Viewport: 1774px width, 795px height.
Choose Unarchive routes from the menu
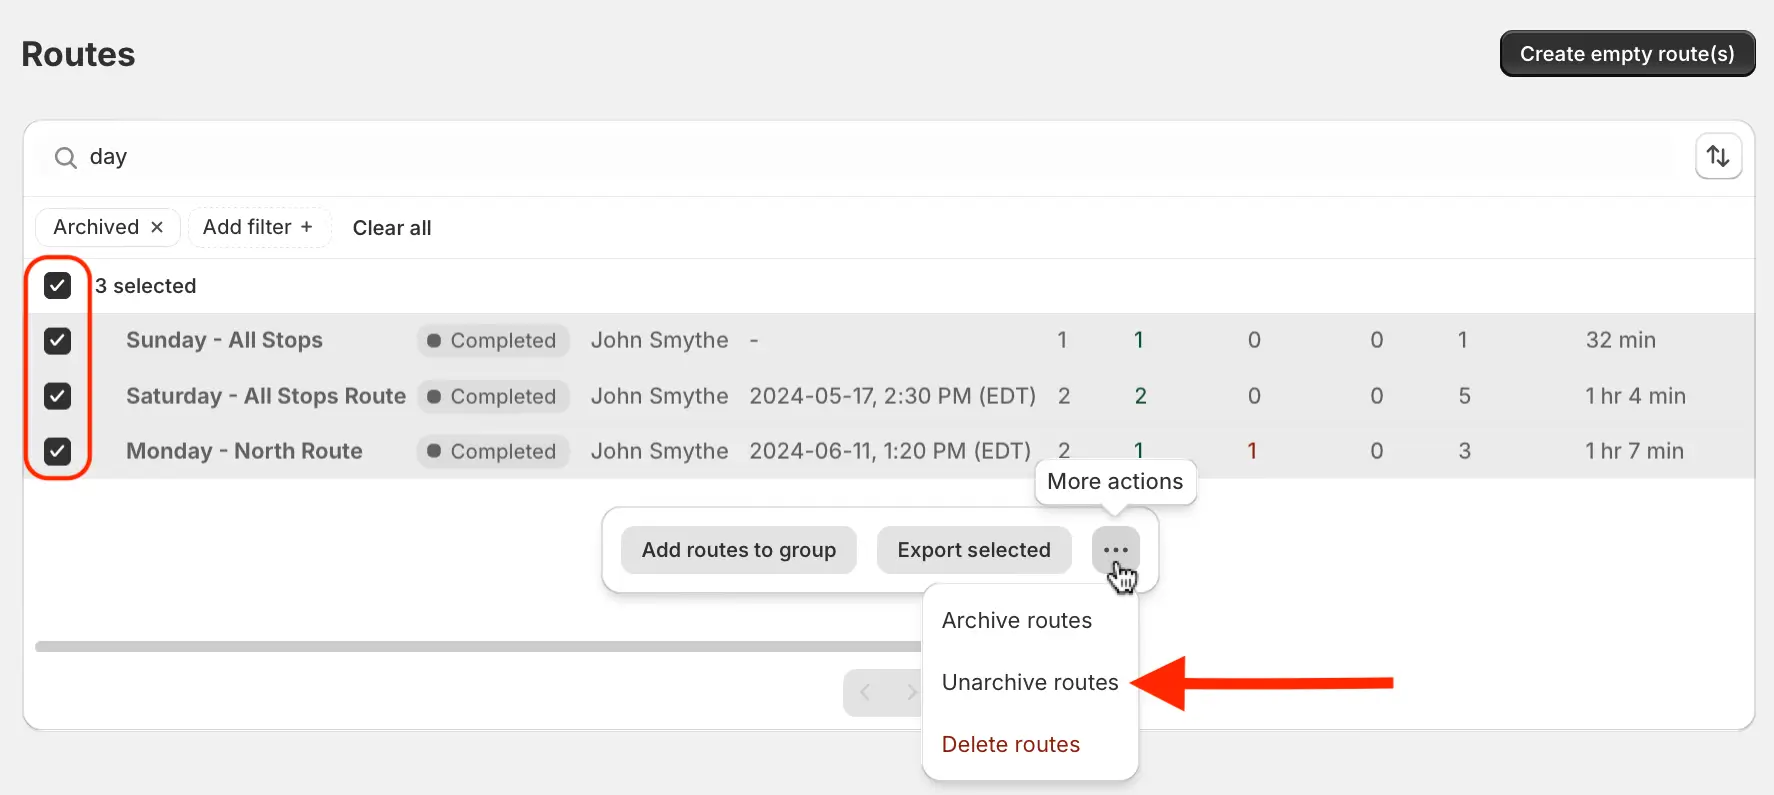coord(1030,683)
